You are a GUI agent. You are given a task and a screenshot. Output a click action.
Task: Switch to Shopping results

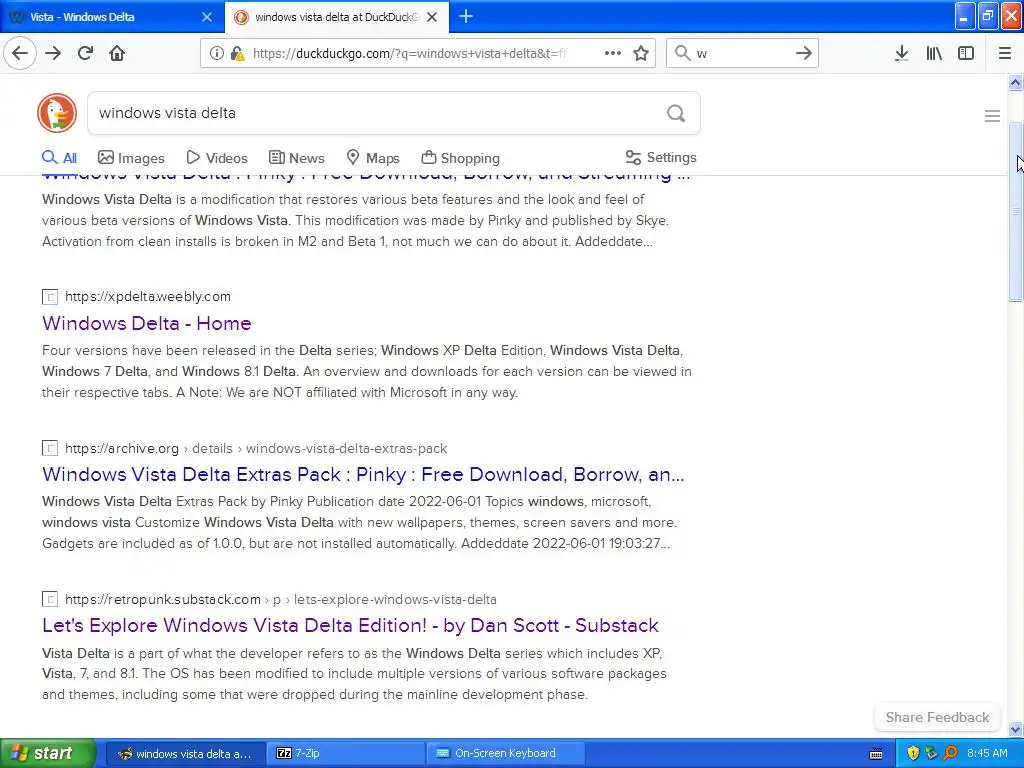460,157
